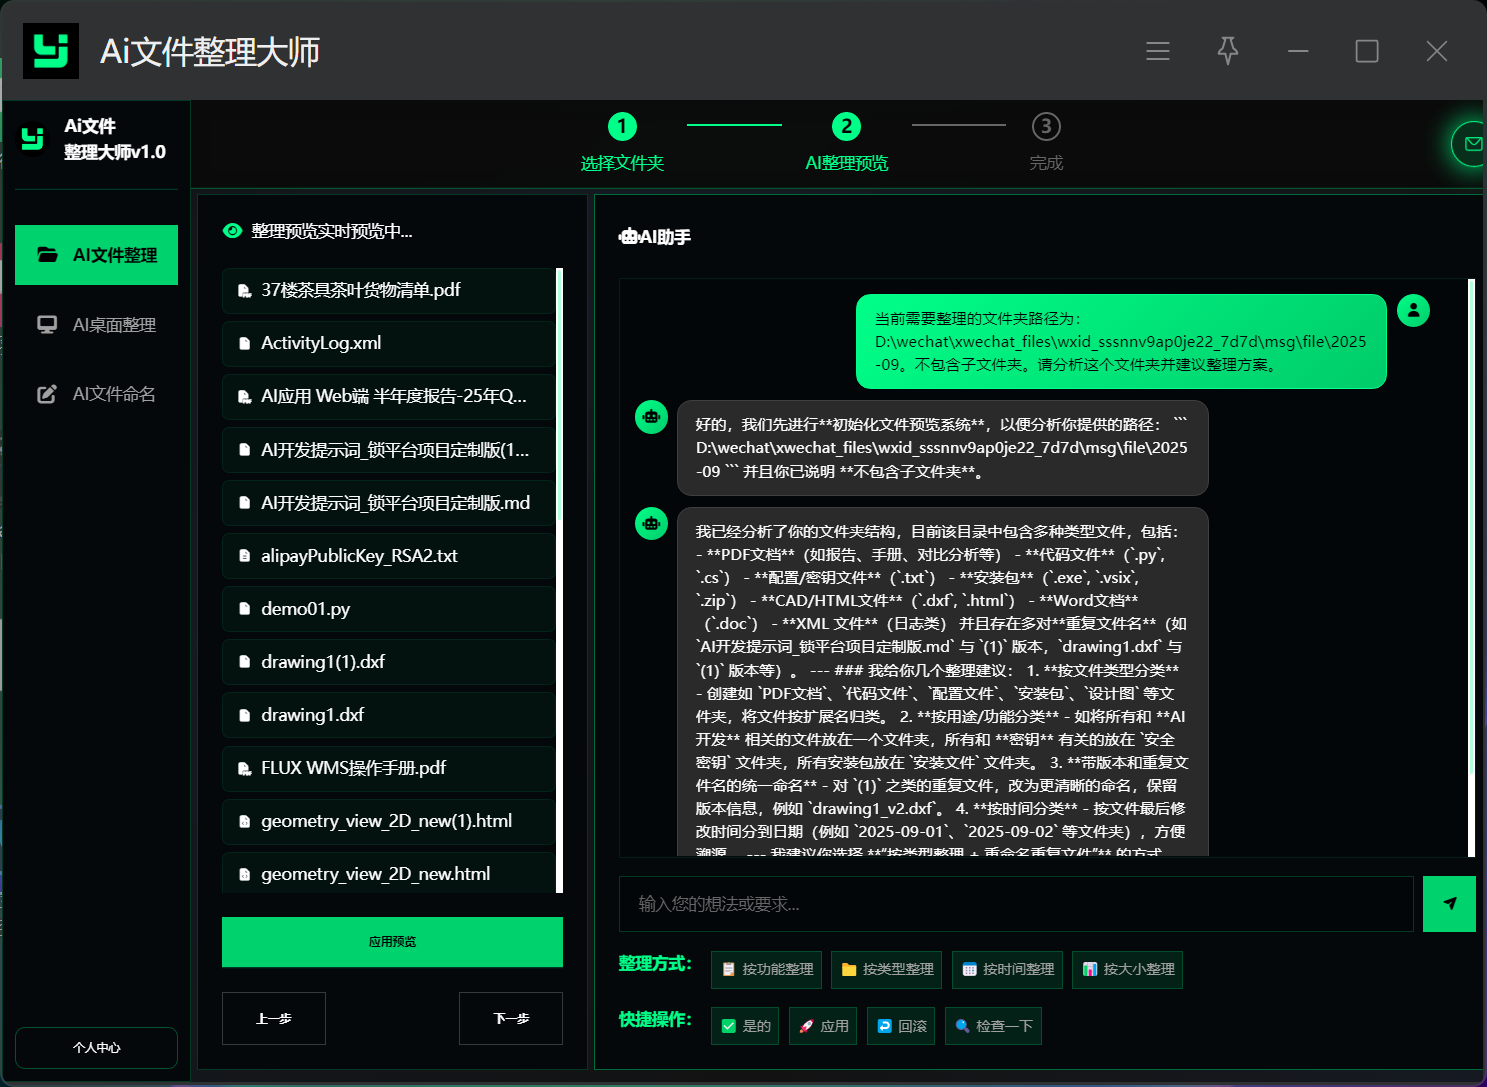Switch to AI文件命名 in the sidebar
Screen dimensions: 1487x1087
click(96, 394)
